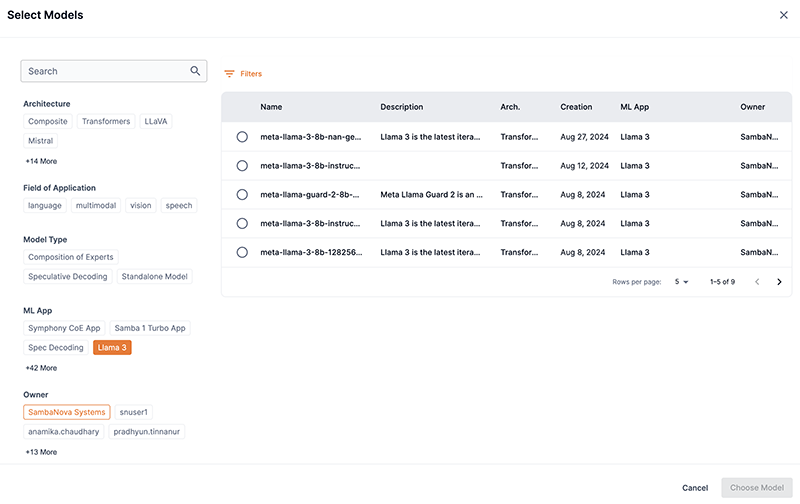Toggle the SambaNova Systems owner filter
Screen dimensions: 800x504
[x=67, y=412]
